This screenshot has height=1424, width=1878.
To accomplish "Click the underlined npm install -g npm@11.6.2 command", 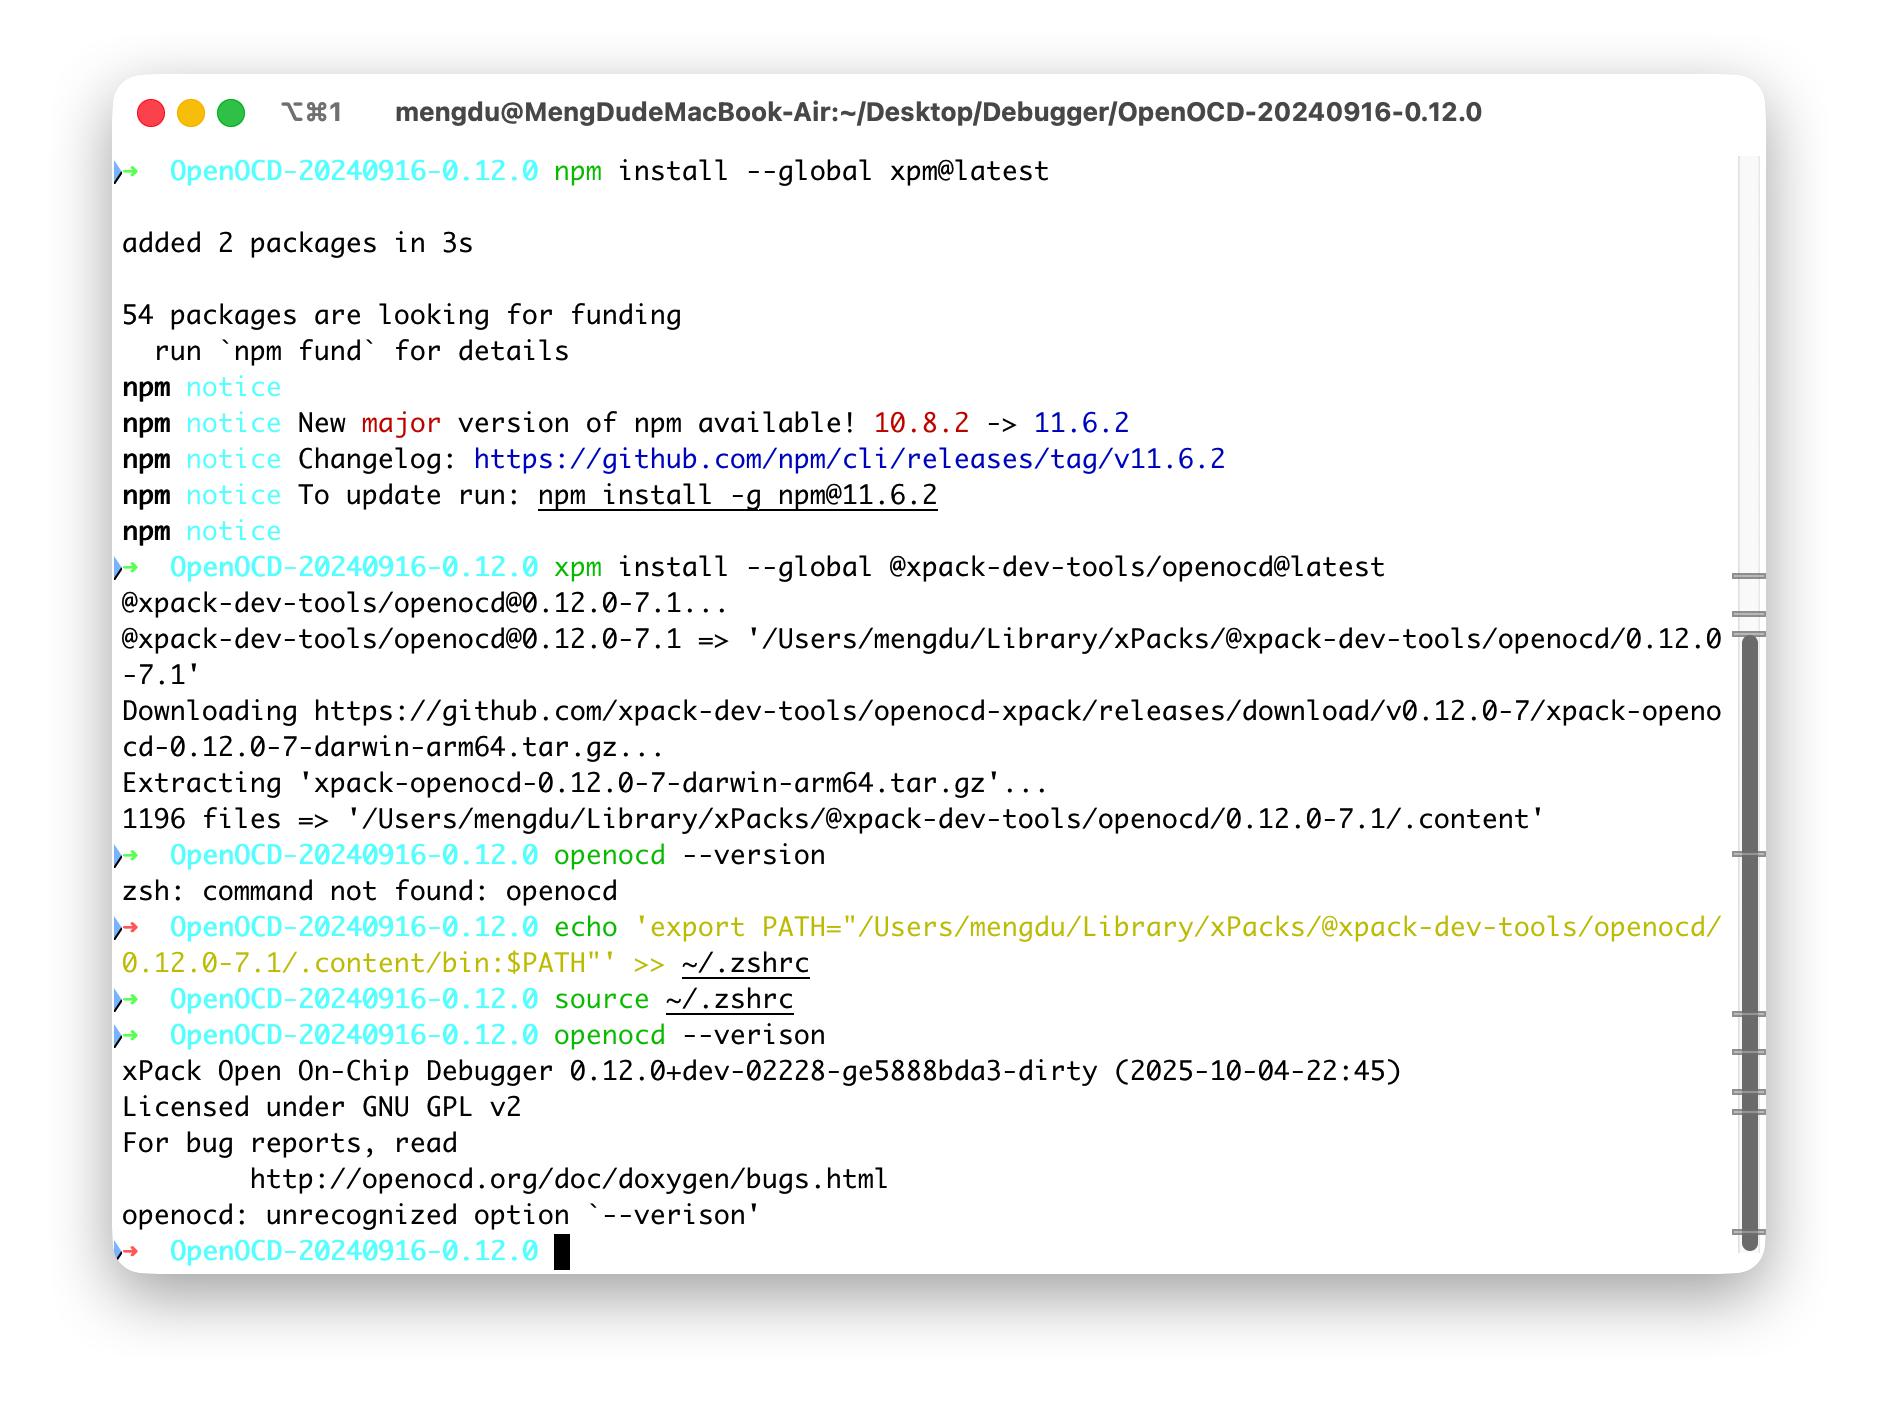I will coord(737,496).
